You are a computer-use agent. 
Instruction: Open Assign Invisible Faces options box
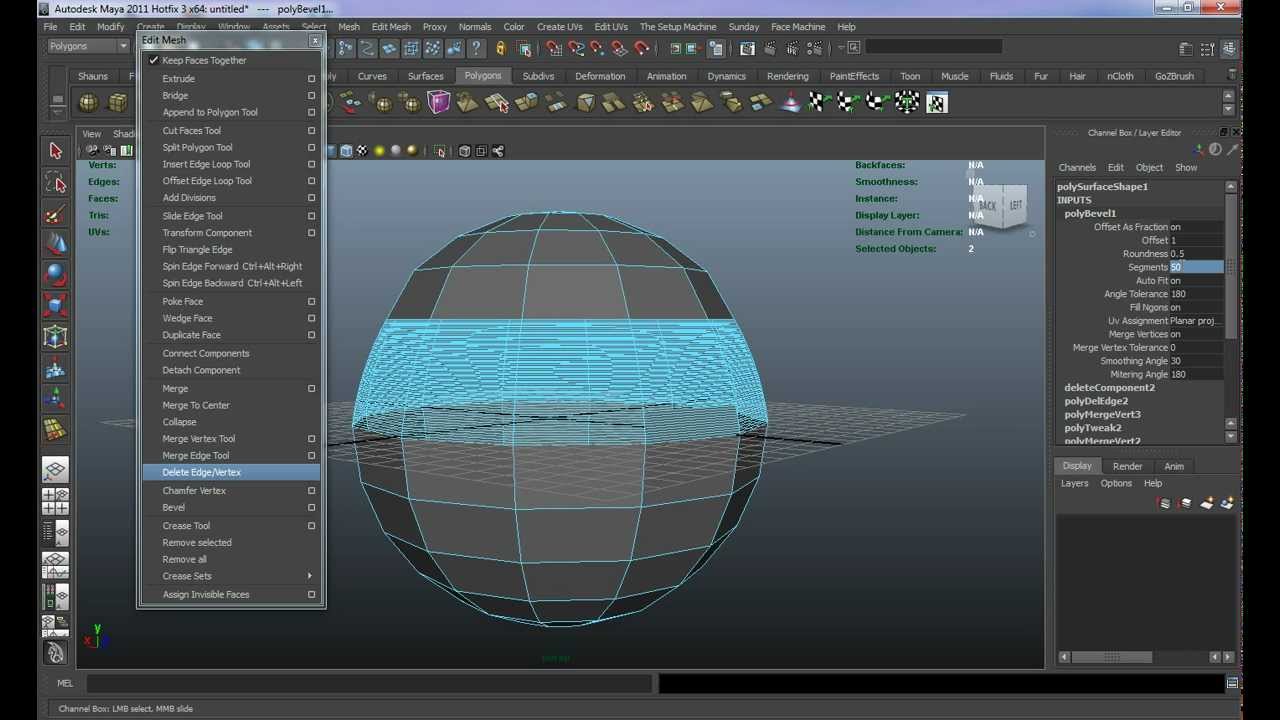[x=311, y=594]
